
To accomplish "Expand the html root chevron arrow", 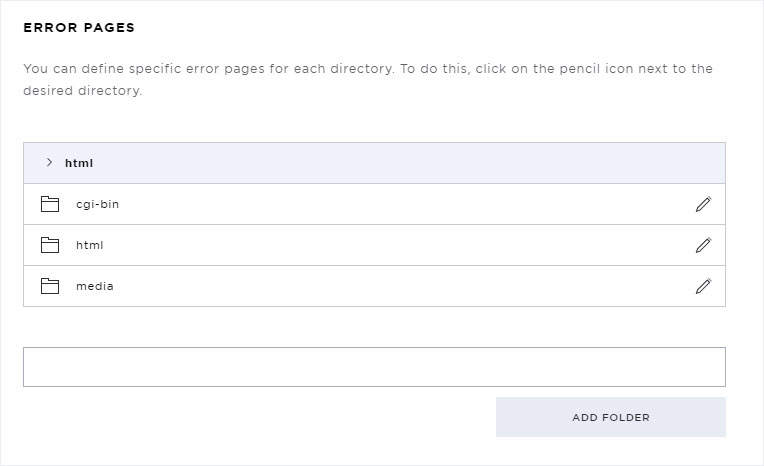I will (49, 162).
